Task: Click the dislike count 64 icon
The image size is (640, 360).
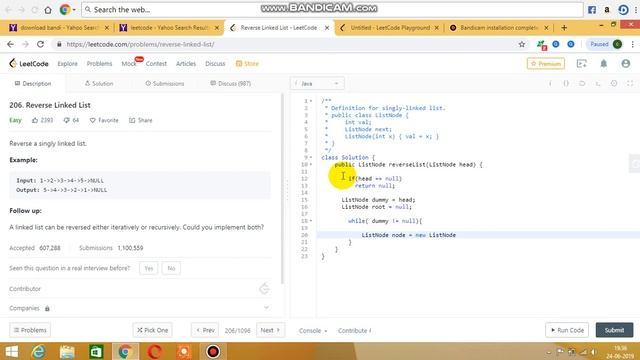Action: click(67, 120)
